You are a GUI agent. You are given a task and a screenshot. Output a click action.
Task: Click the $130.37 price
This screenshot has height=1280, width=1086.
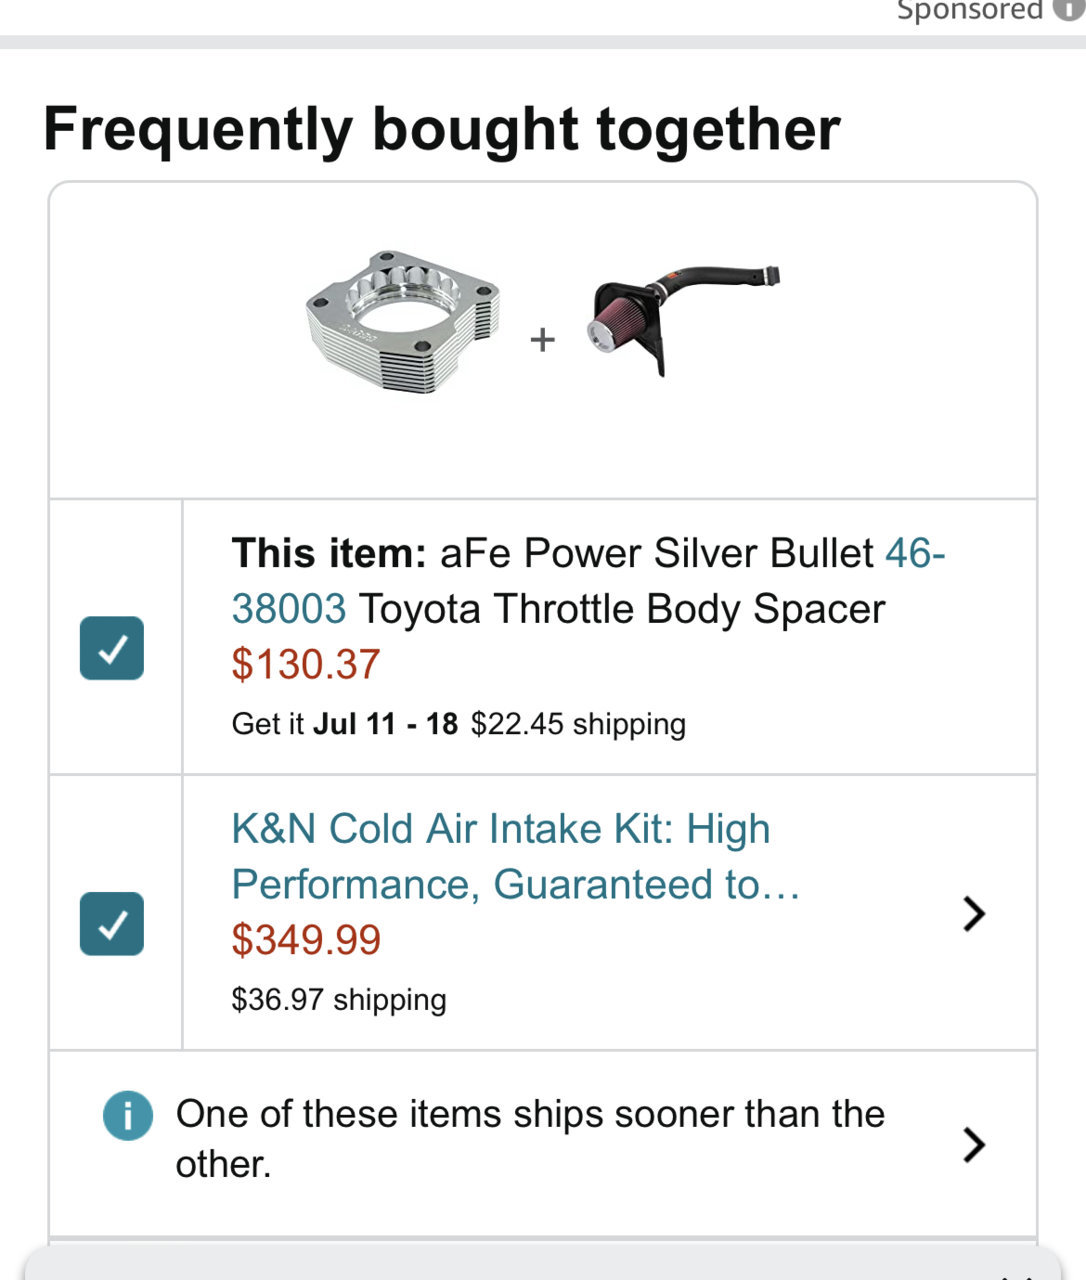(306, 664)
